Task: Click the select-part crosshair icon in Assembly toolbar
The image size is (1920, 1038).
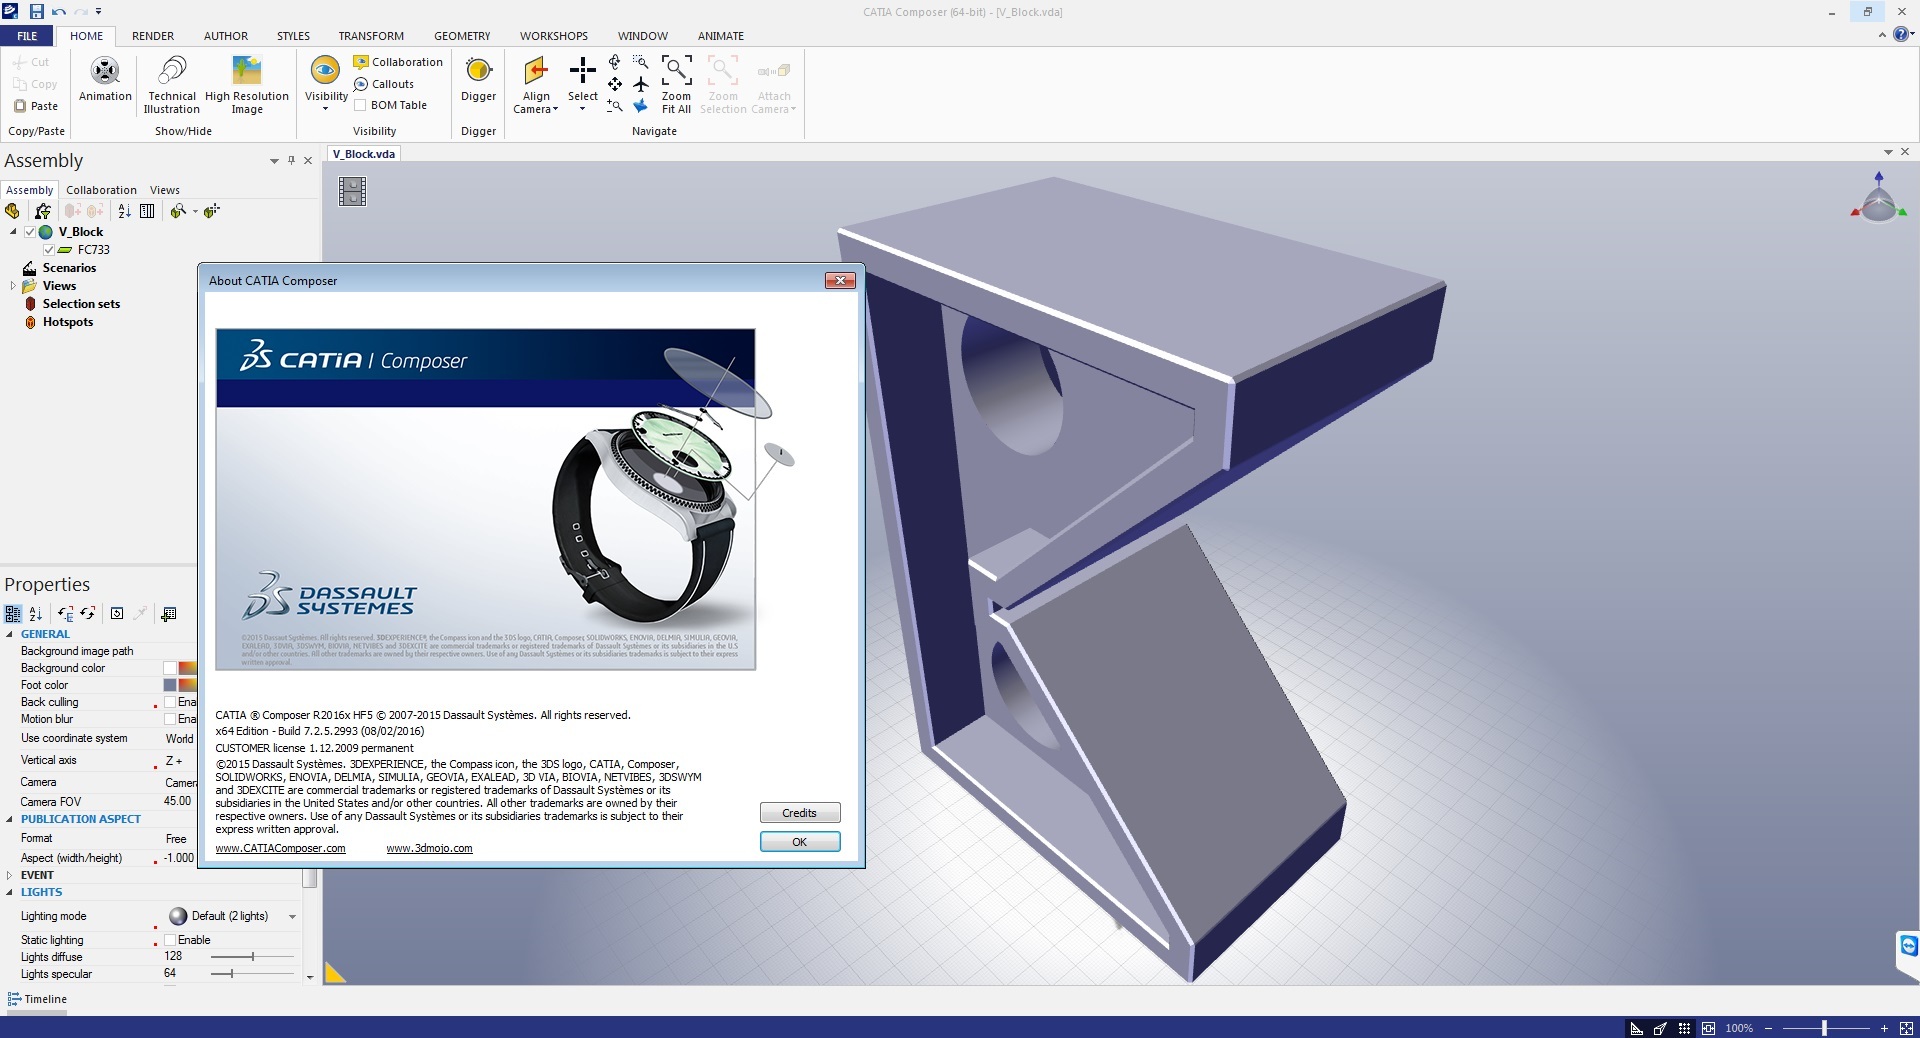Action: click(x=211, y=211)
